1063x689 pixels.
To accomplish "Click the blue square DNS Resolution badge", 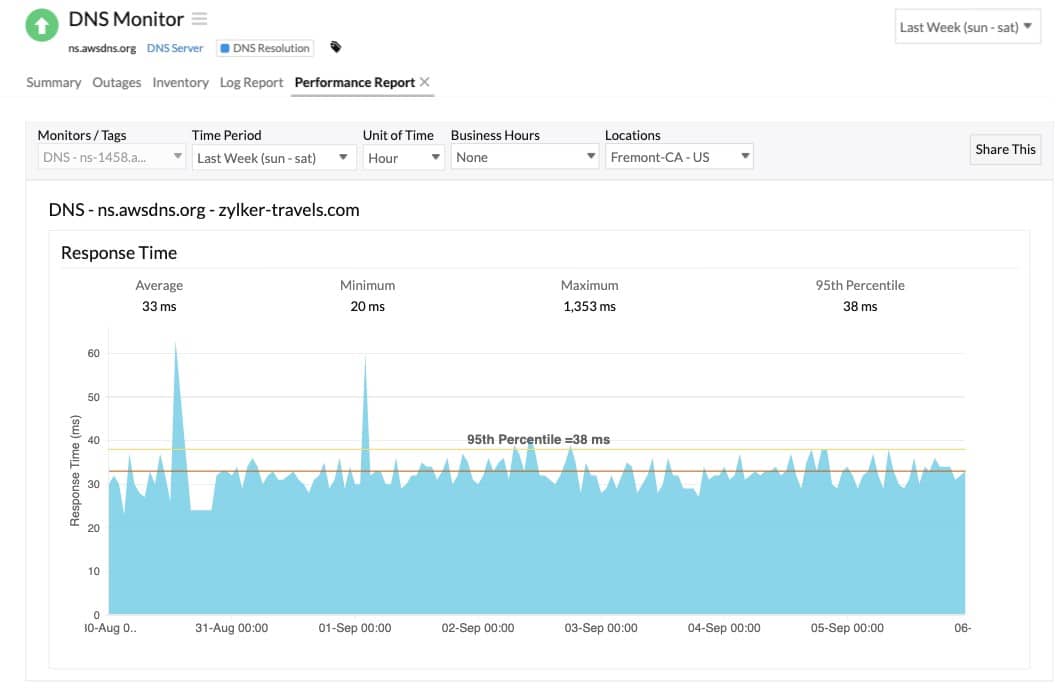I will (265, 48).
